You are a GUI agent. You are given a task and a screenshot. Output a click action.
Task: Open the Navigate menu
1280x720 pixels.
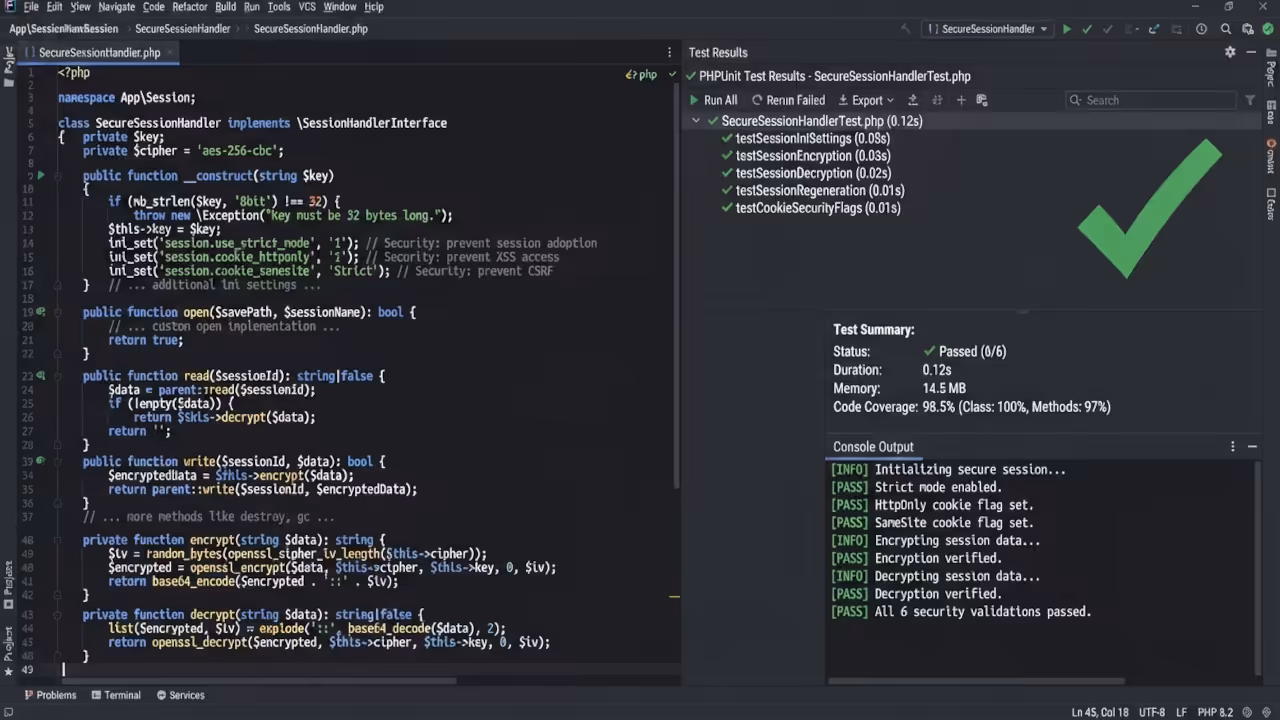pos(117,7)
